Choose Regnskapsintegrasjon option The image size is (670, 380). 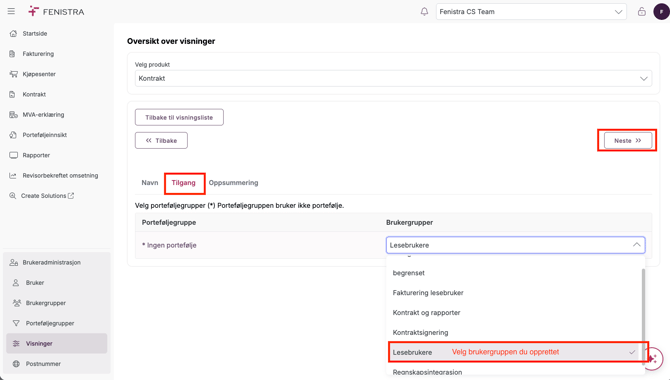pyautogui.click(x=514, y=371)
